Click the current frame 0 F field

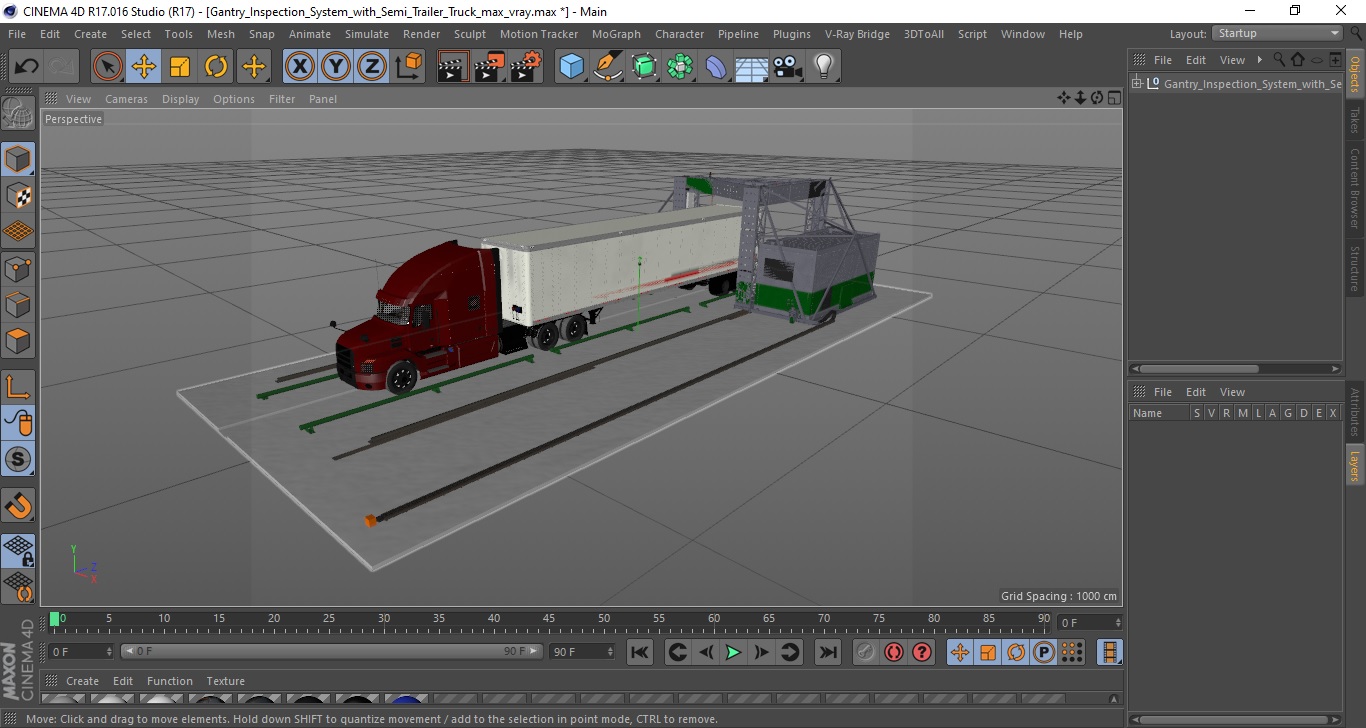click(1090, 622)
